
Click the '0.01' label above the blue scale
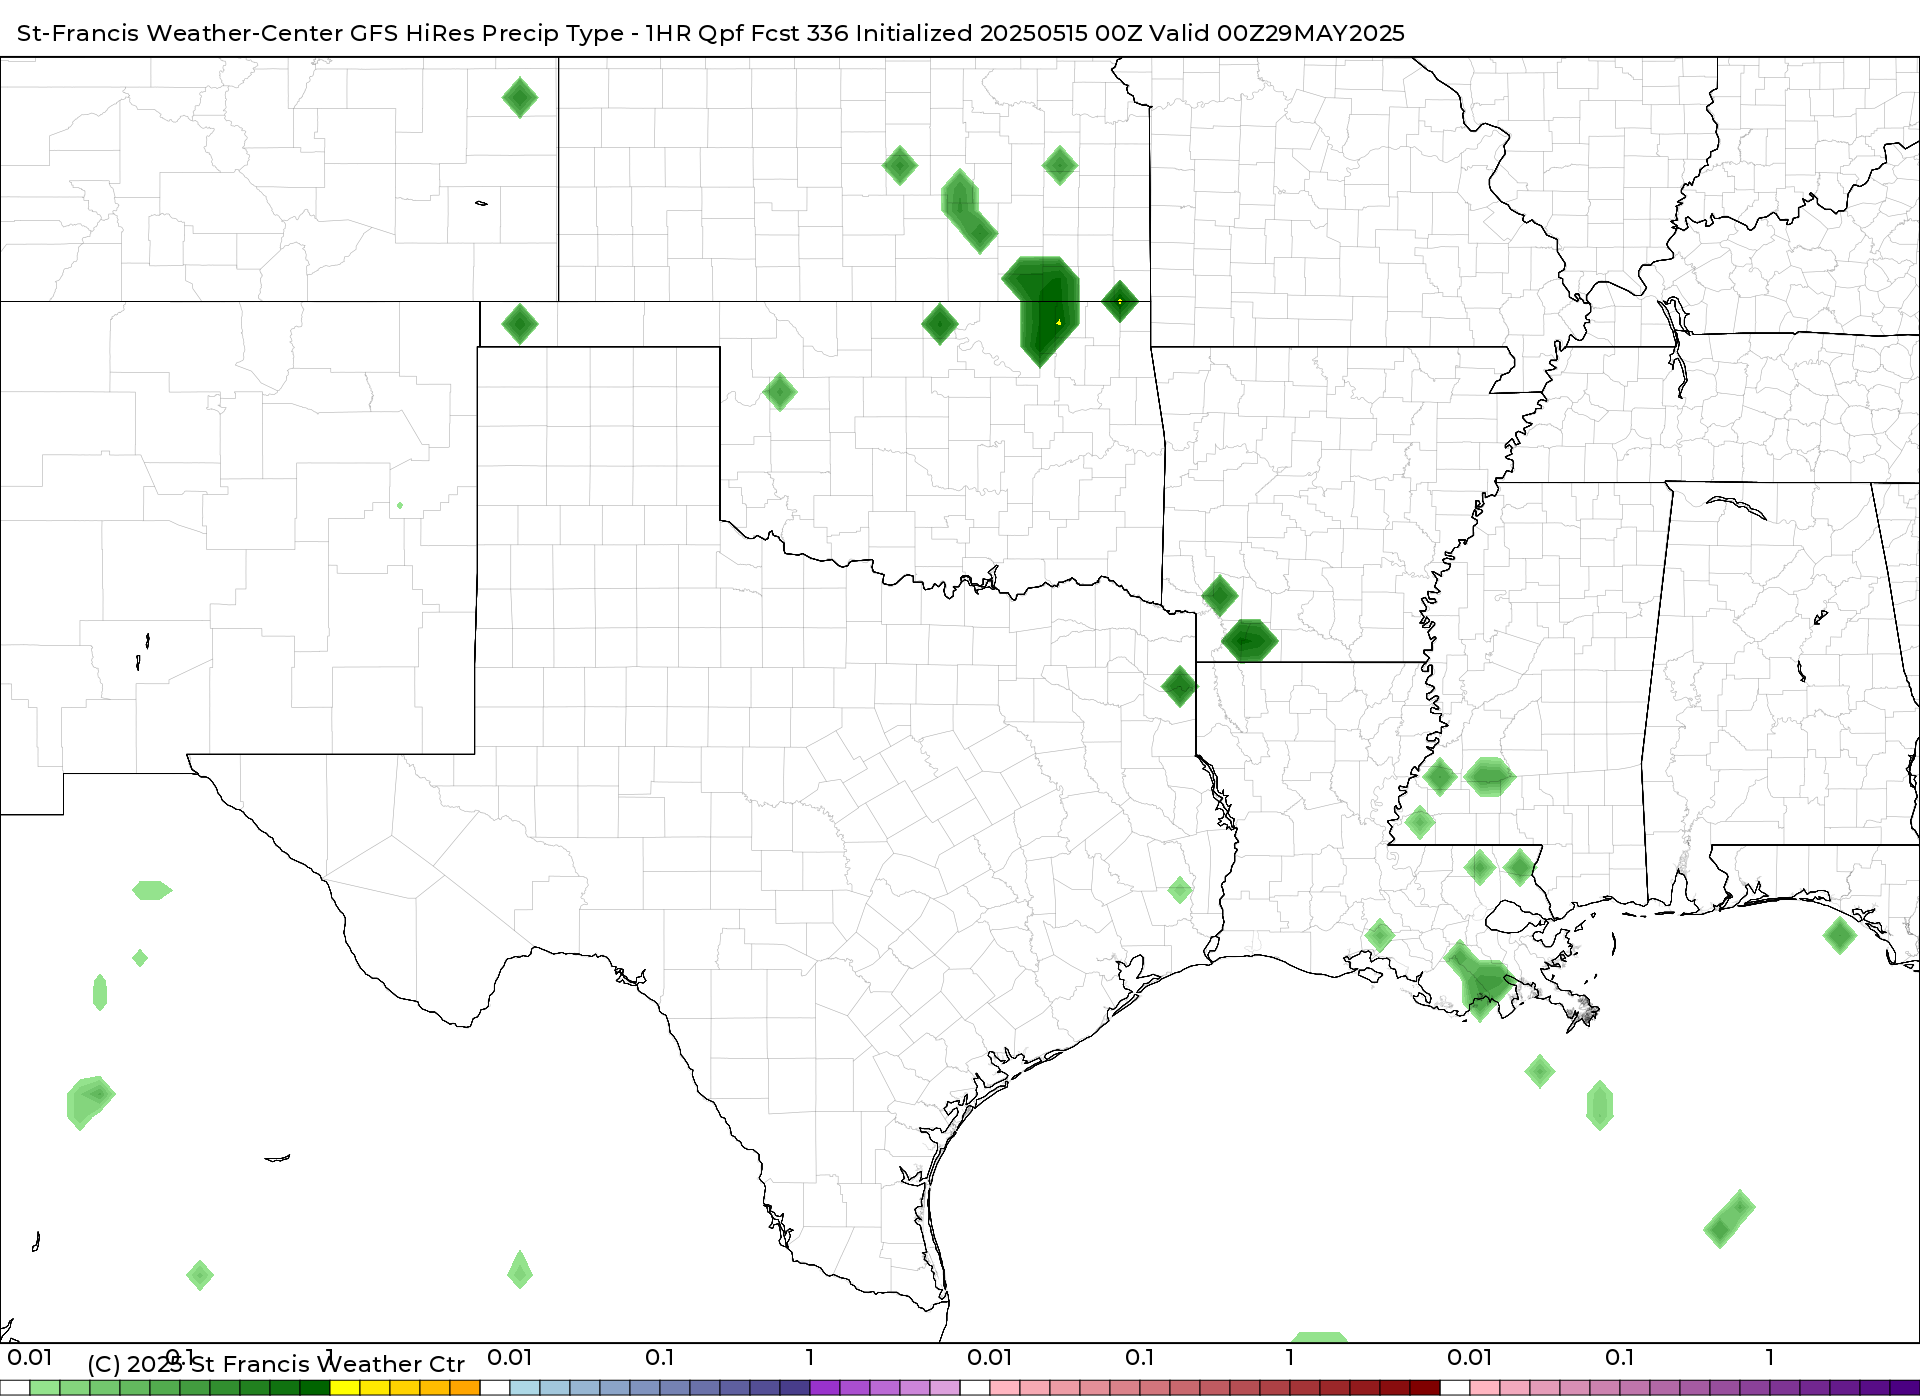coord(510,1358)
